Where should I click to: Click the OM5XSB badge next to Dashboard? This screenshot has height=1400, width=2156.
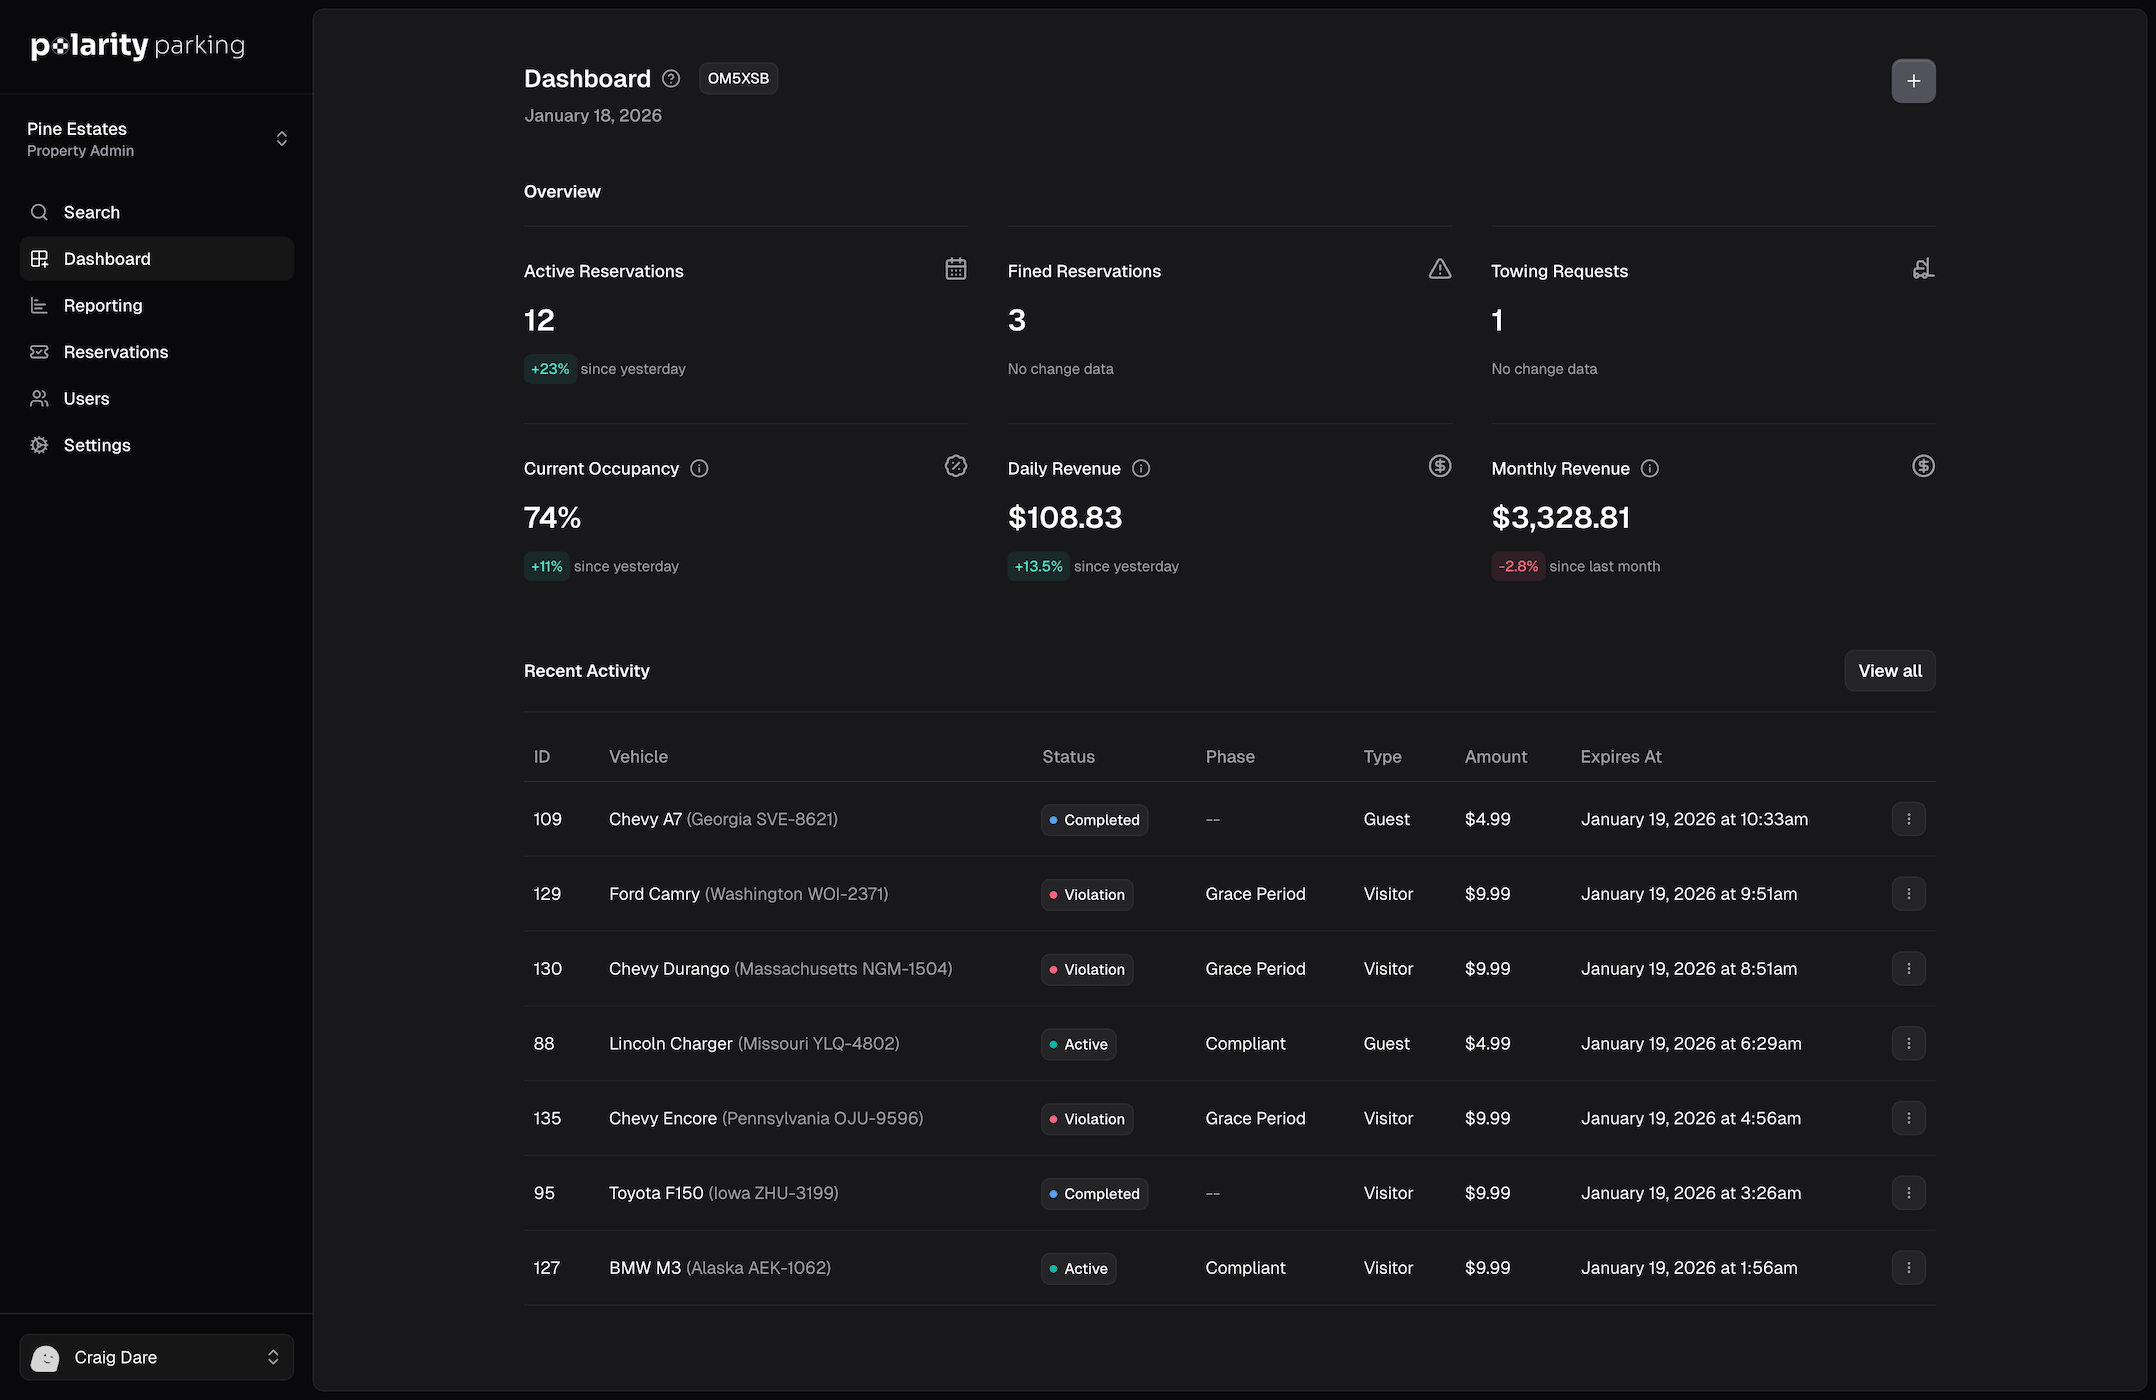tap(738, 78)
